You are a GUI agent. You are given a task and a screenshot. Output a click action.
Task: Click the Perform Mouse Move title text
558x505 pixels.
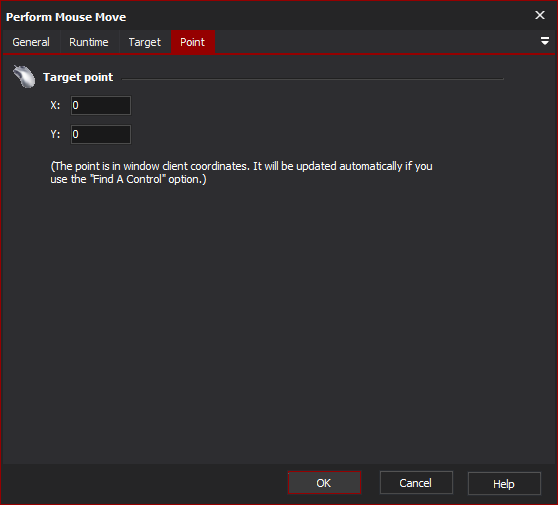pyautogui.click(x=66, y=17)
